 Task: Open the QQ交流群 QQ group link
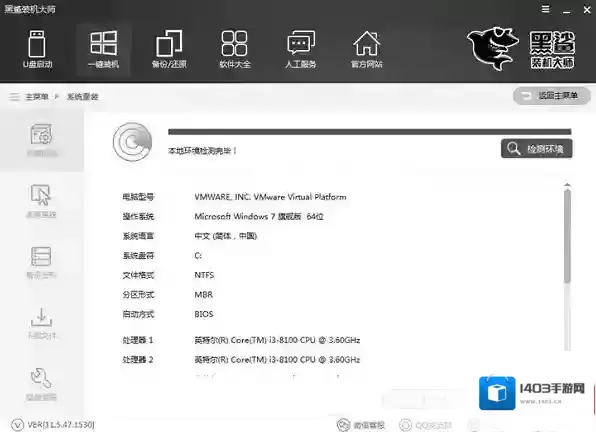pyautogui.click(x=426, y=425)
